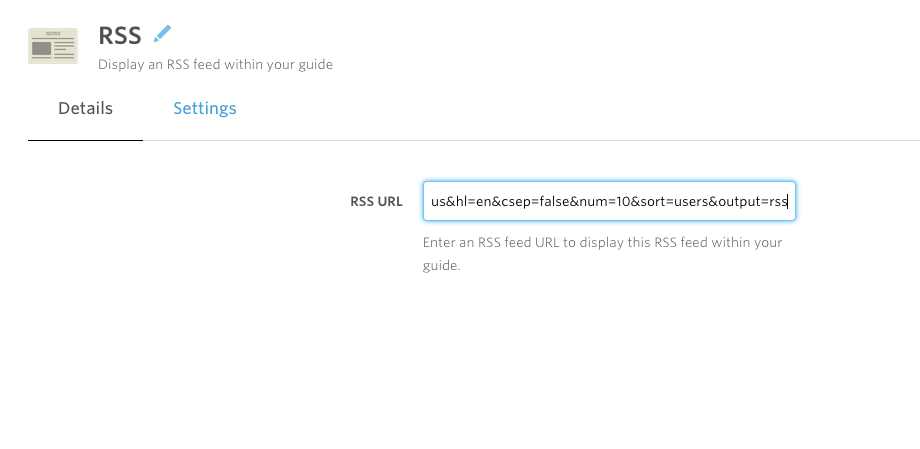The image size is (920, 449).
Task: Click 'sort=users' inside the URL field
Action: pos(675,202)
